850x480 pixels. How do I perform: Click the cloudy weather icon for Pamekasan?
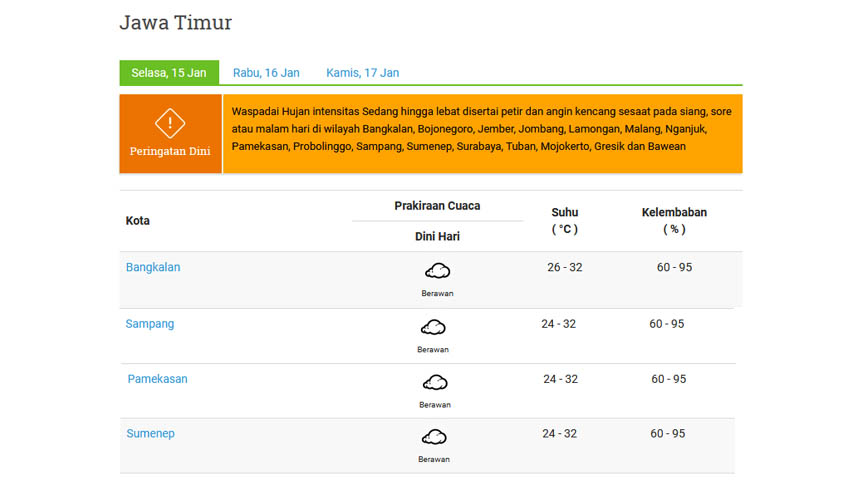click(435, 382)
